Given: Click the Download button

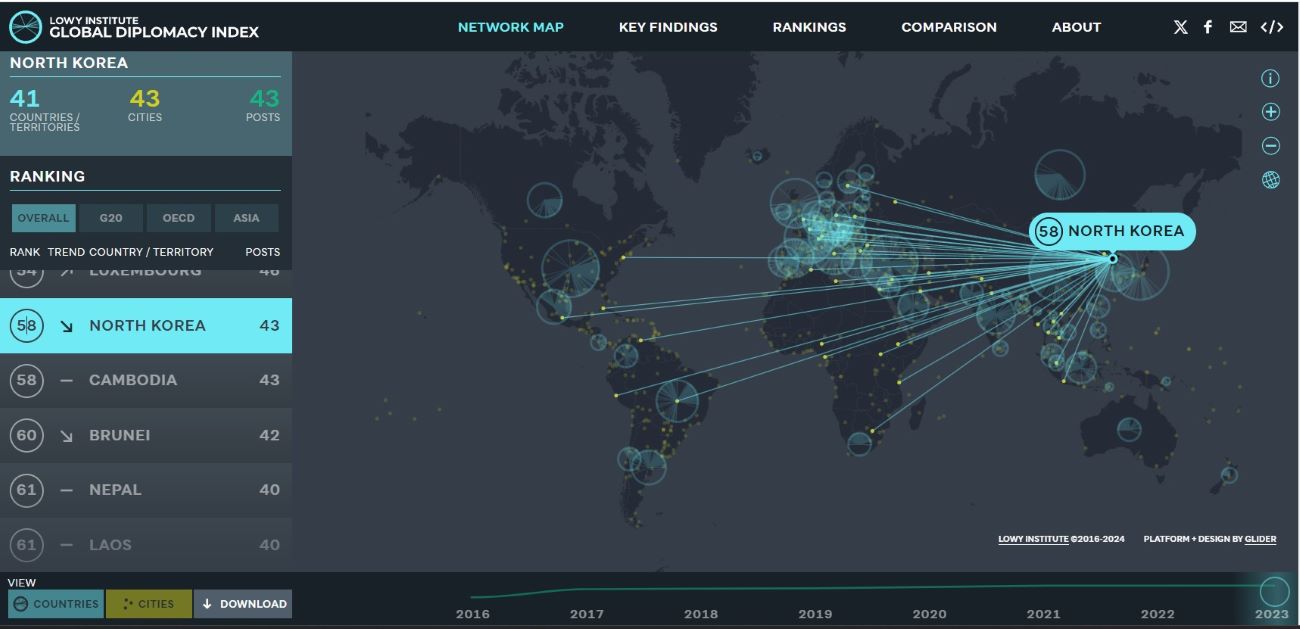Looking at the screenshot, I should point(243,604).
